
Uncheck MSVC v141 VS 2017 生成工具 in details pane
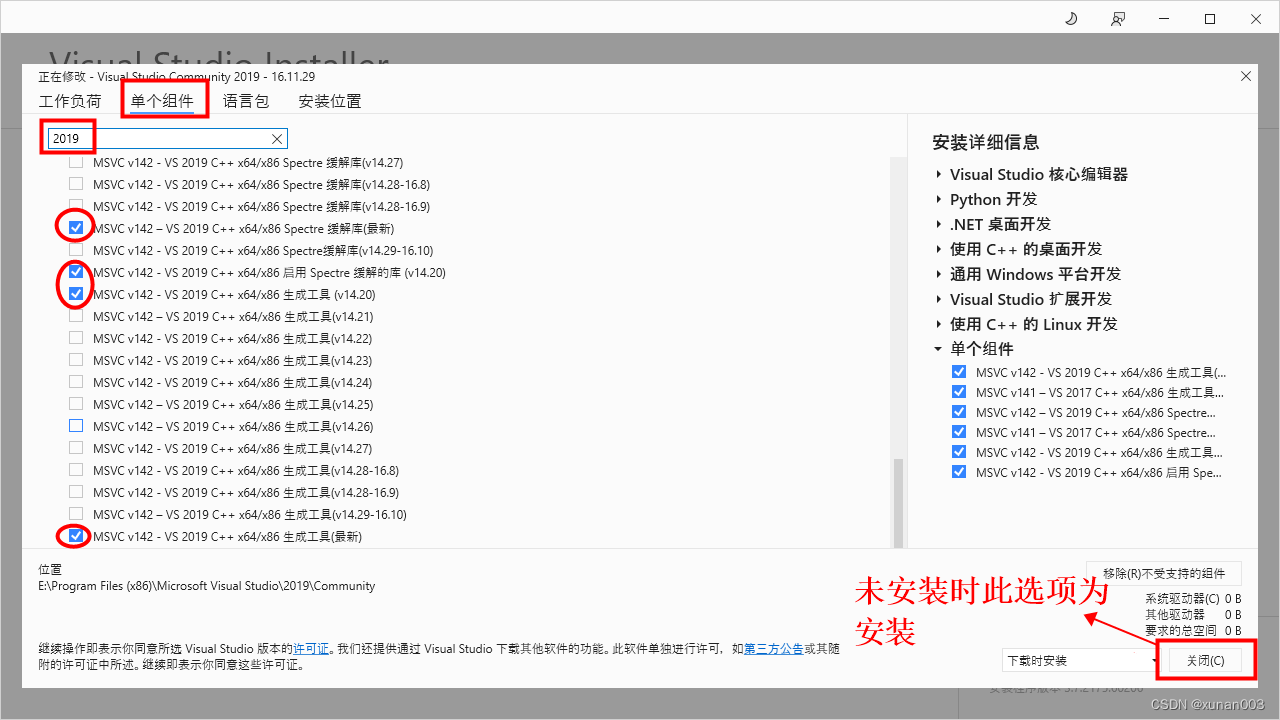coord(959,392)
